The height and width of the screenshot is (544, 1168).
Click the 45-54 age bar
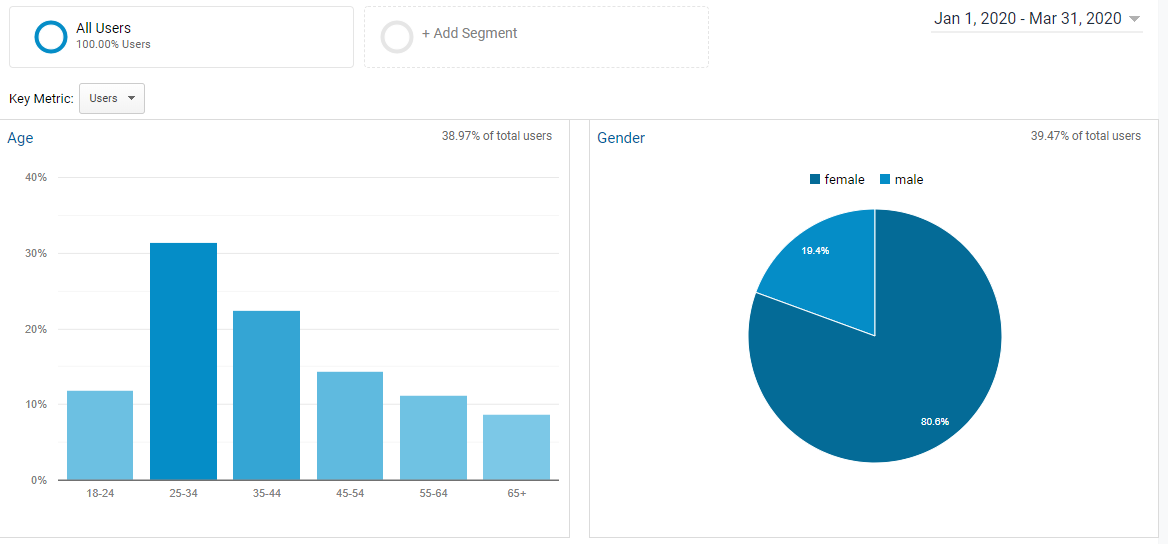349,426
